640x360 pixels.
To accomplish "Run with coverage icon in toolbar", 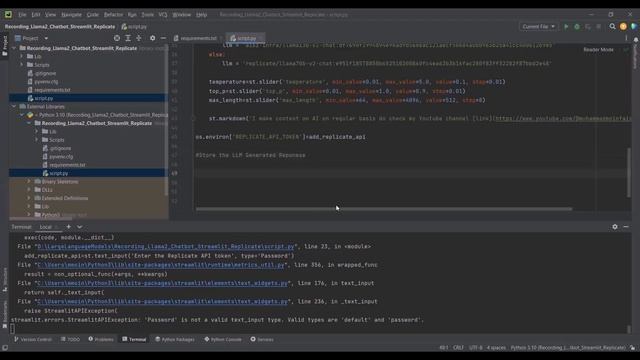I will click(588, 27).
